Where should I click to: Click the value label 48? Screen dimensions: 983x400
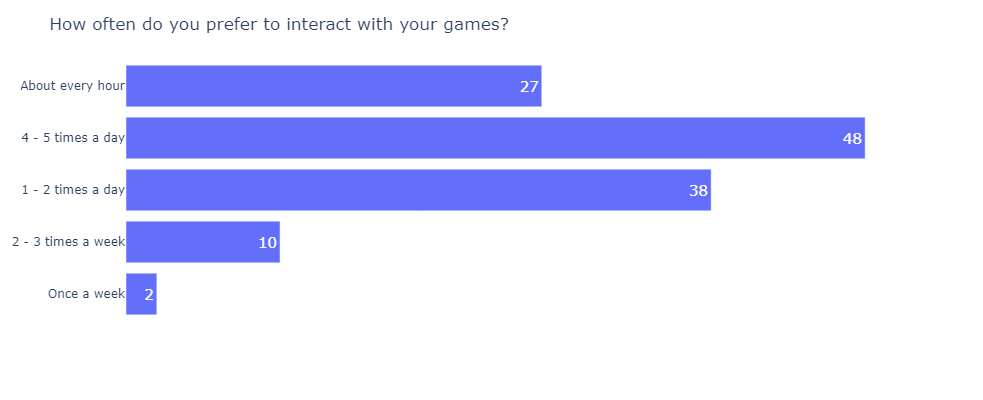[853, 139]
